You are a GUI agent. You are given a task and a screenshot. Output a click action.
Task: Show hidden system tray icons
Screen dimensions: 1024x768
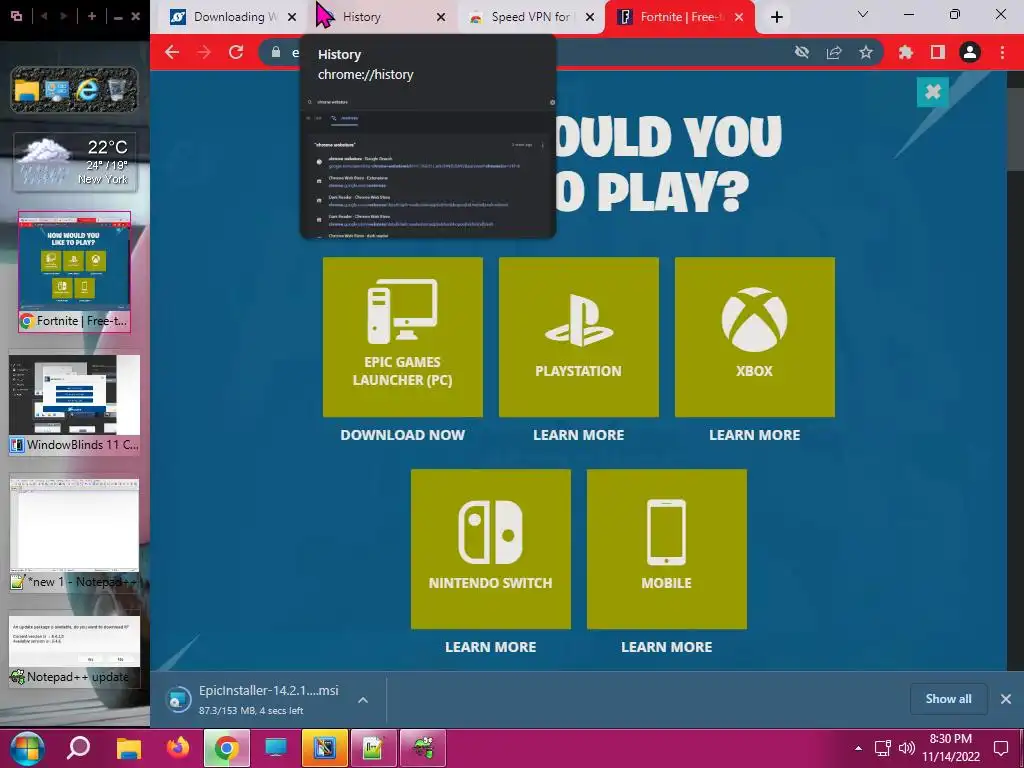858,748
